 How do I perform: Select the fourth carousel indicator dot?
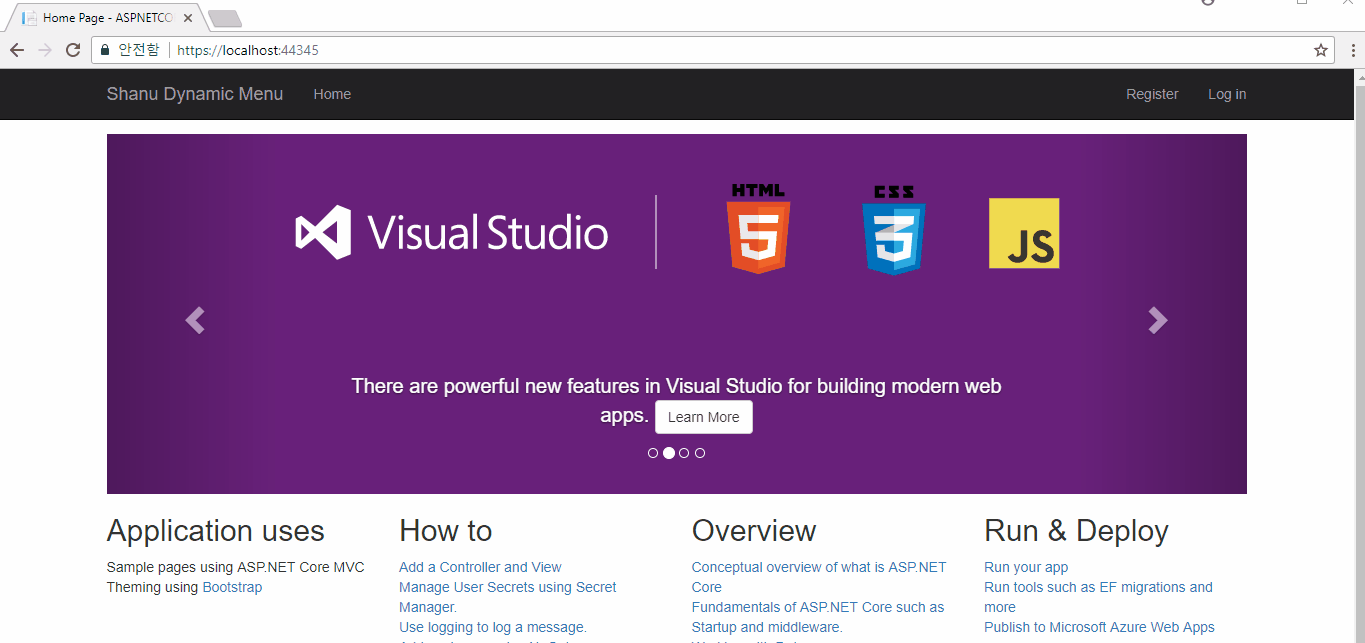700,453
